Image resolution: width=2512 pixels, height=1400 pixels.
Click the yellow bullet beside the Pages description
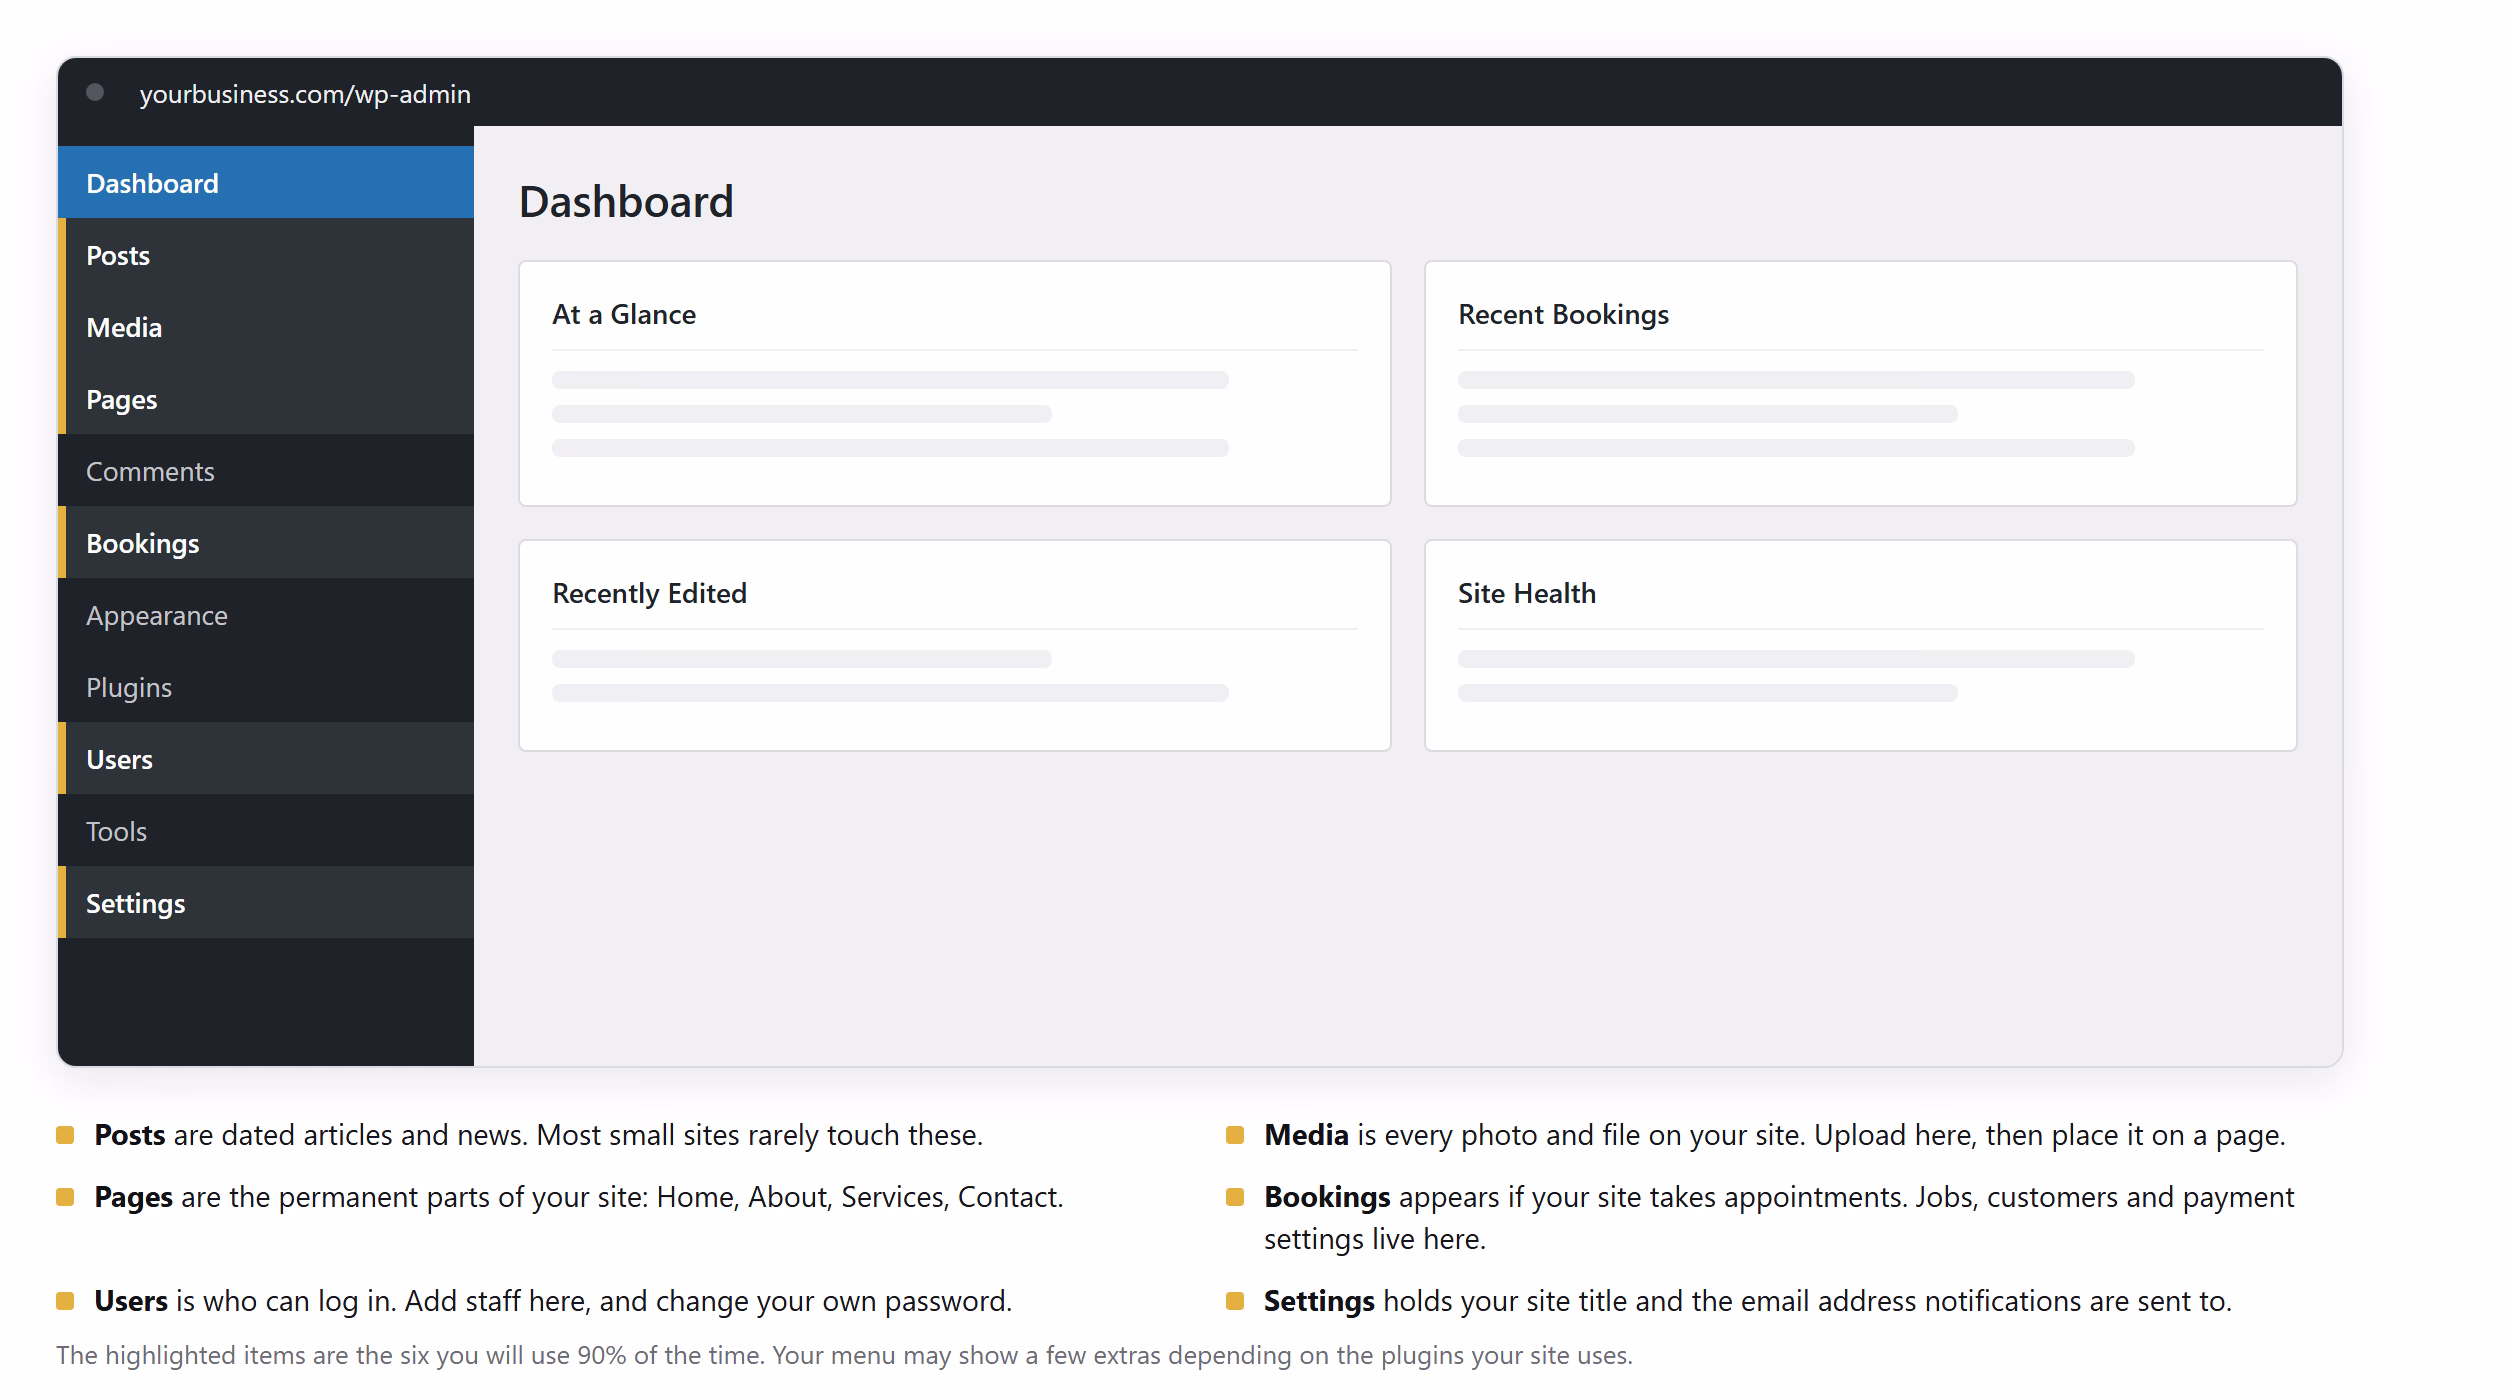tap(65, 1197)
